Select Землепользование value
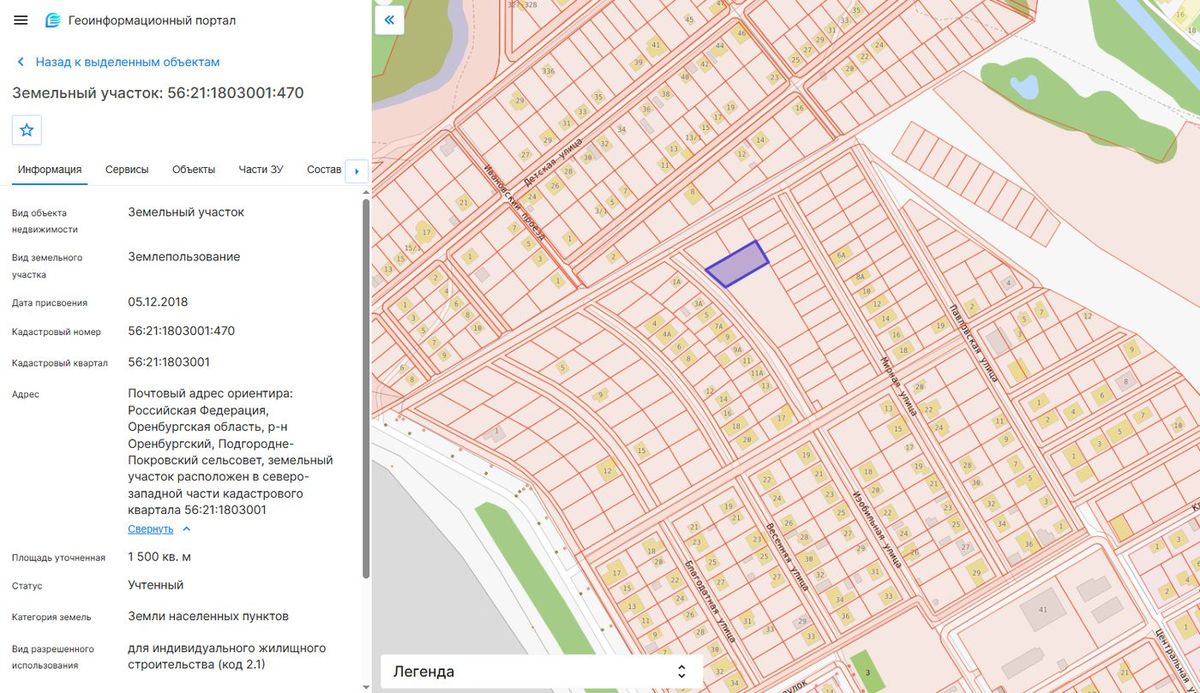 point(184,257)
